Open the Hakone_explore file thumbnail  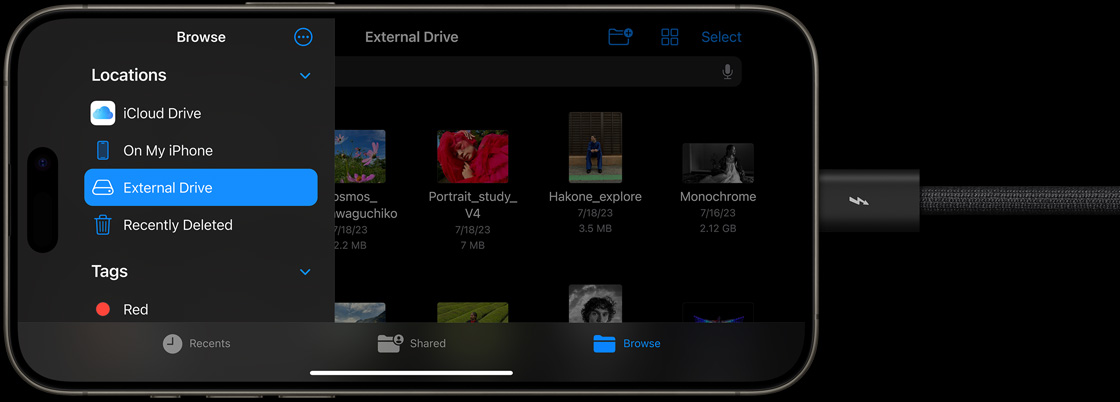pyautogui.click(x=595, y=147)
